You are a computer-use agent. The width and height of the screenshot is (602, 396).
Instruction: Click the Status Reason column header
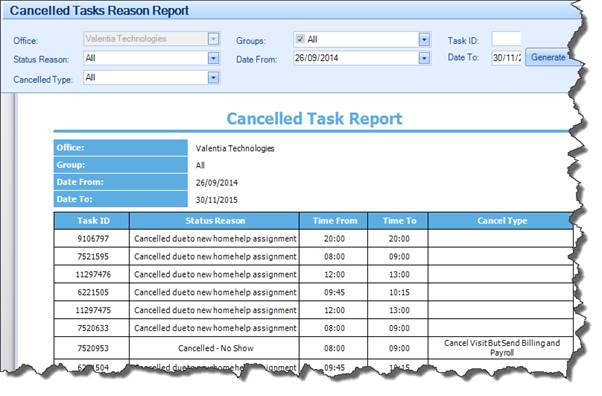(x=215, y=221)
